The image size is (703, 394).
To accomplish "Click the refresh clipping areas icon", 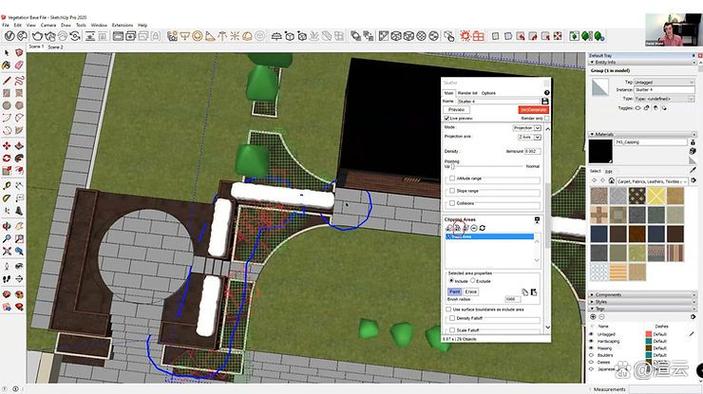I will coord(482,228).
